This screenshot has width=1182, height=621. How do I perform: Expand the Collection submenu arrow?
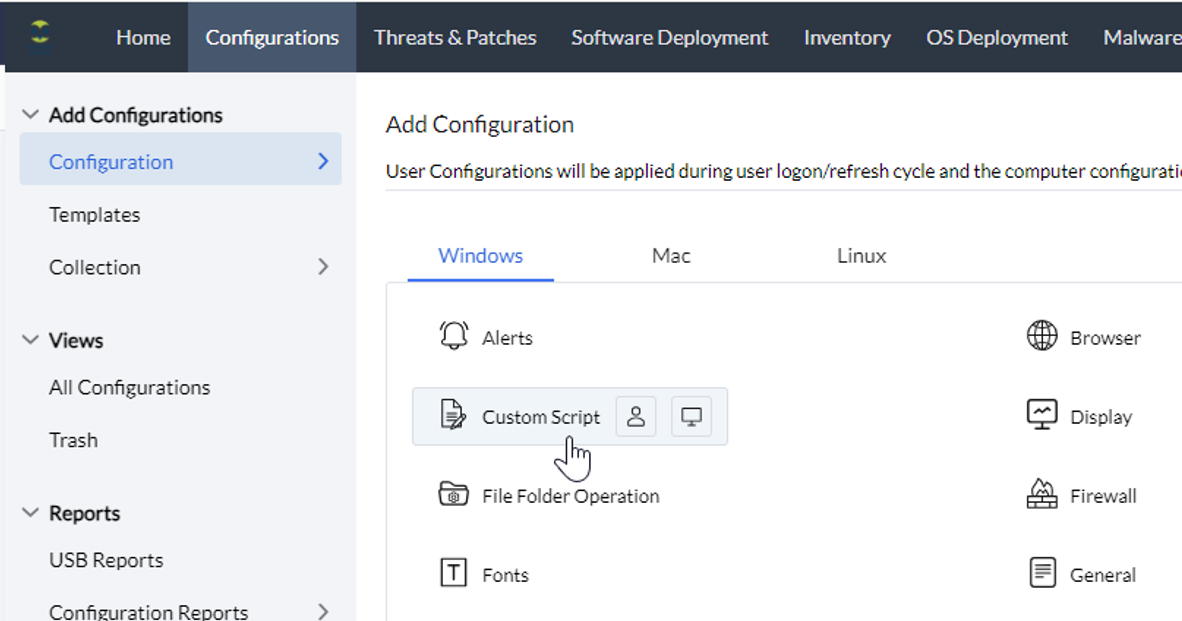tap(323, 267)
